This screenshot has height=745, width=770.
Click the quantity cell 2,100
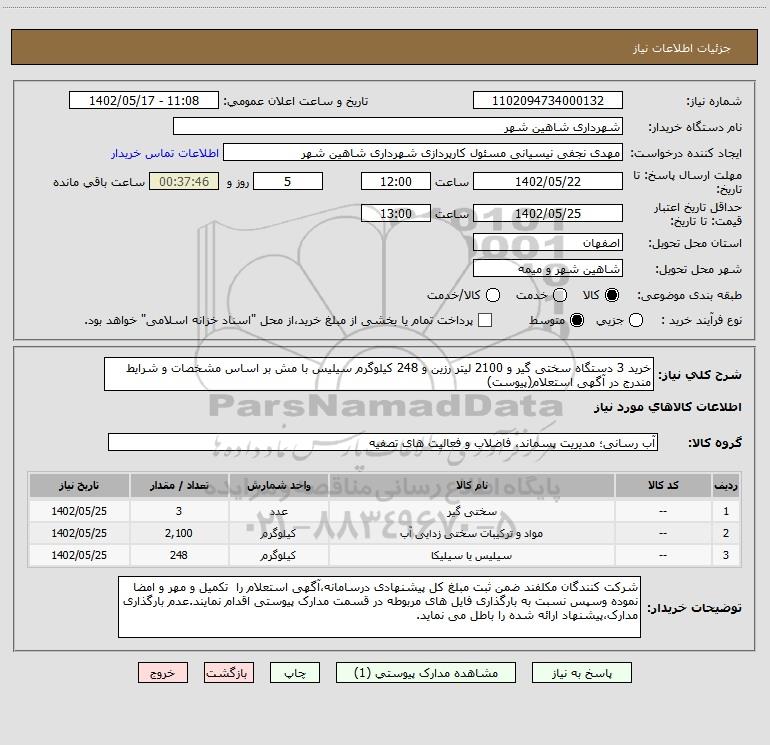tap(179, 533)
